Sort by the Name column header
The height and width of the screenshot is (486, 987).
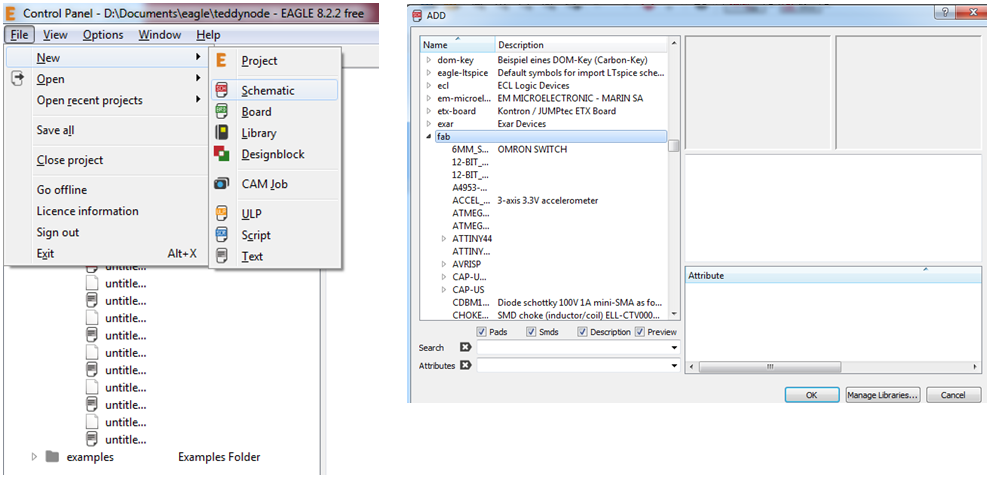pos(458,45)
